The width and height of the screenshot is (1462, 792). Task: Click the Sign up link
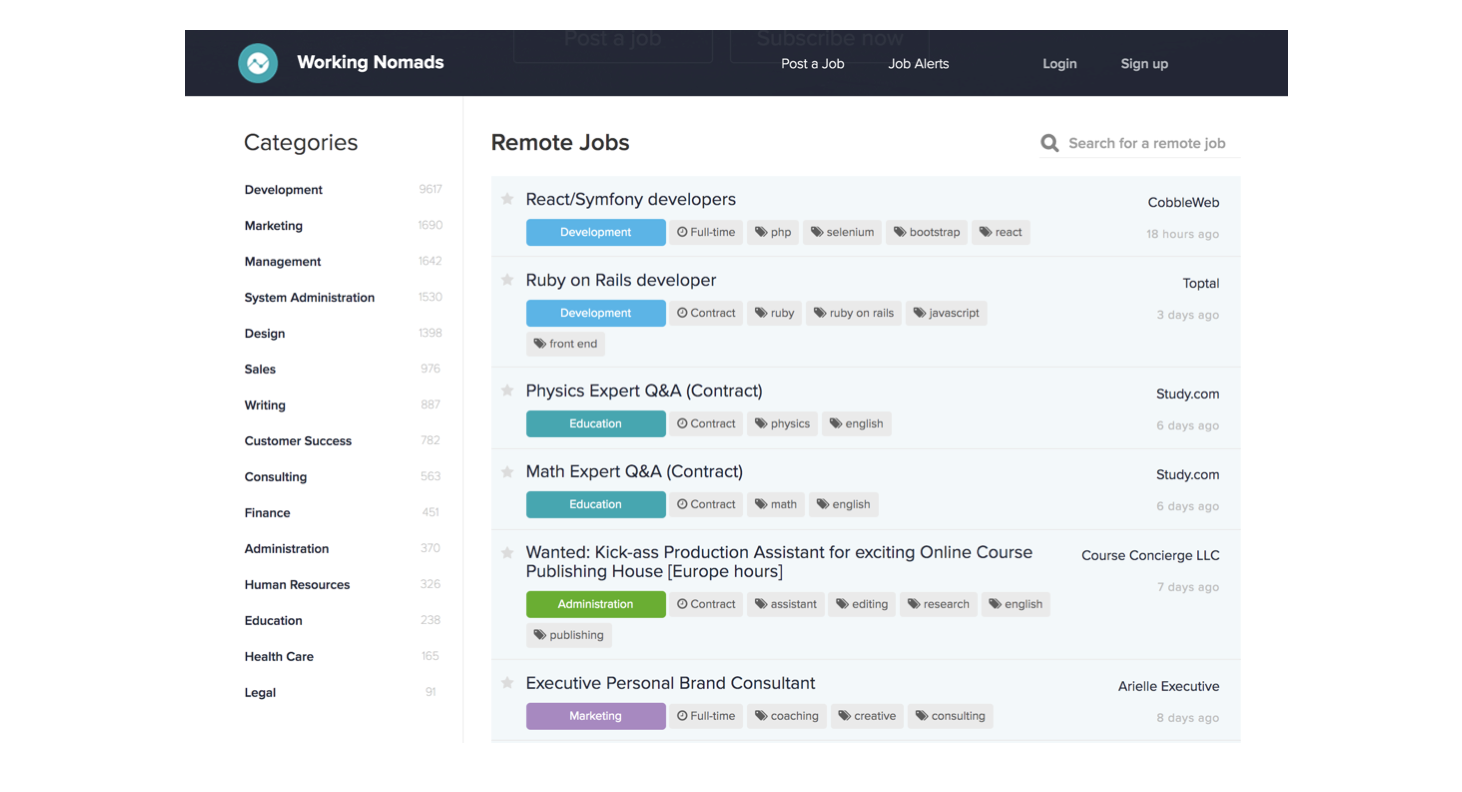pyautogui.click(x=1144, y=64)
